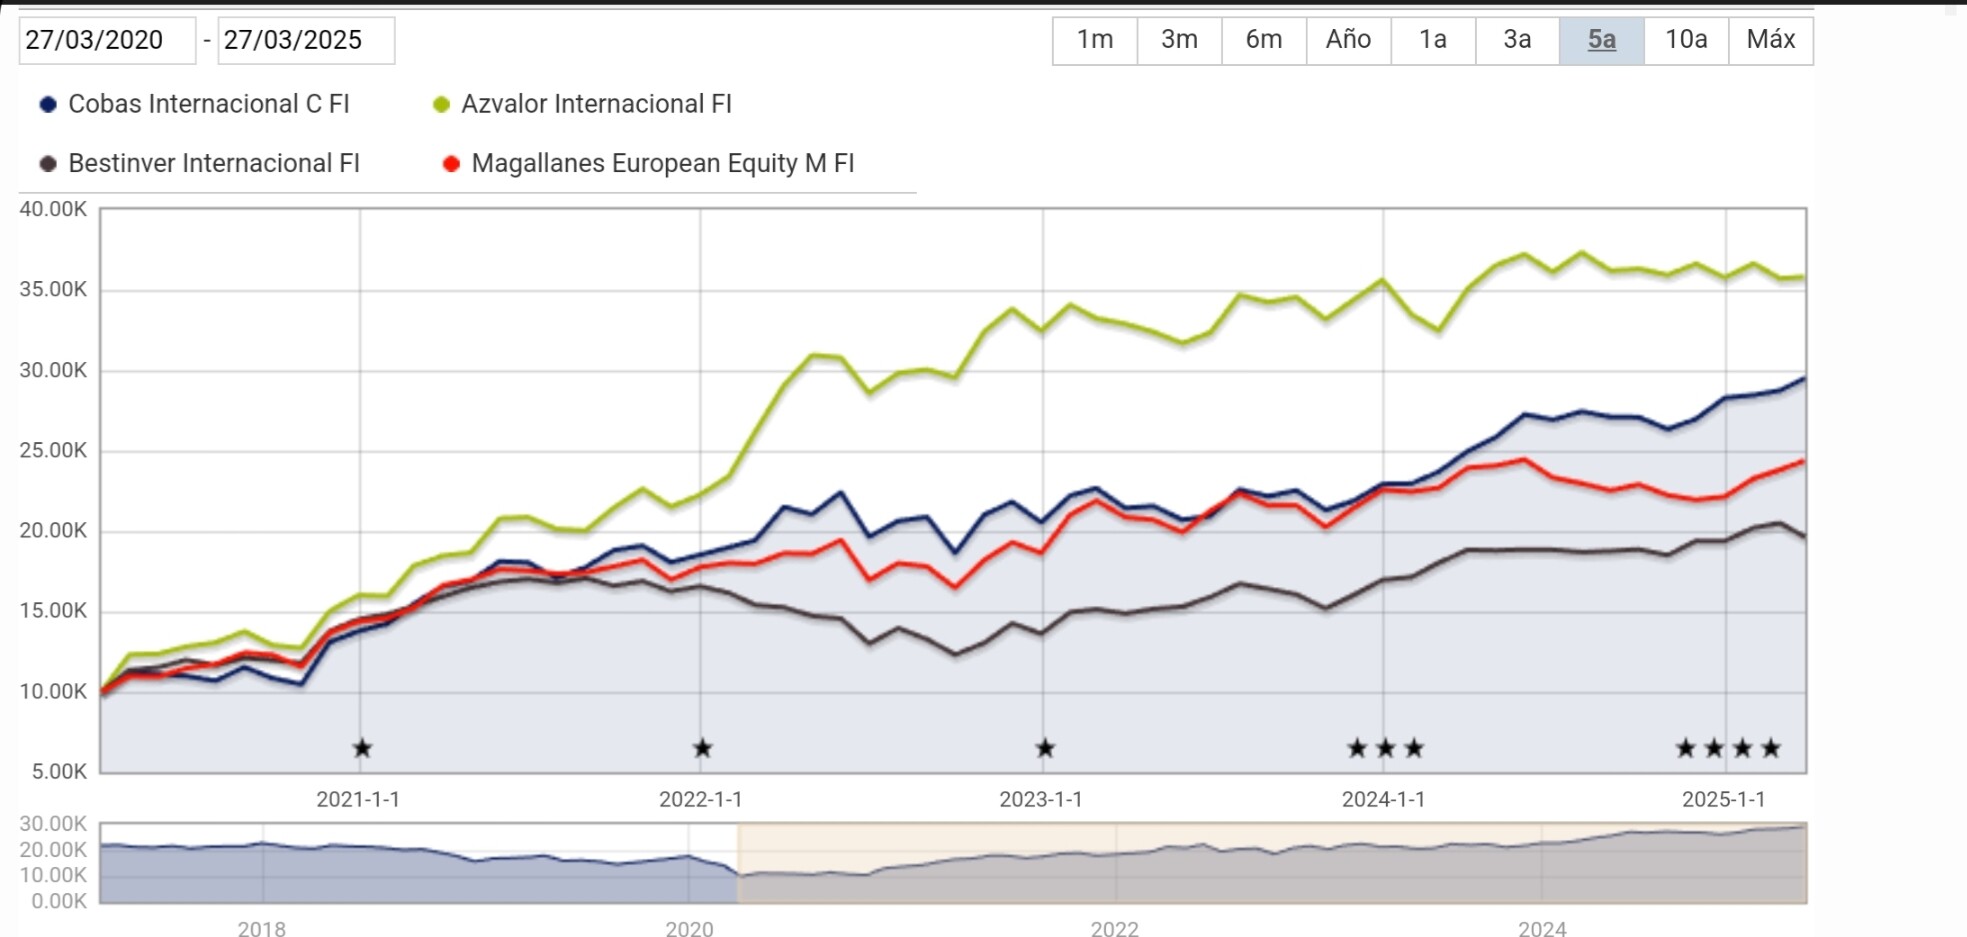This screenshot has width=1967, height=937.
Task: Click the 40.00K y-axis label
Action: click(x=53, y=209)
